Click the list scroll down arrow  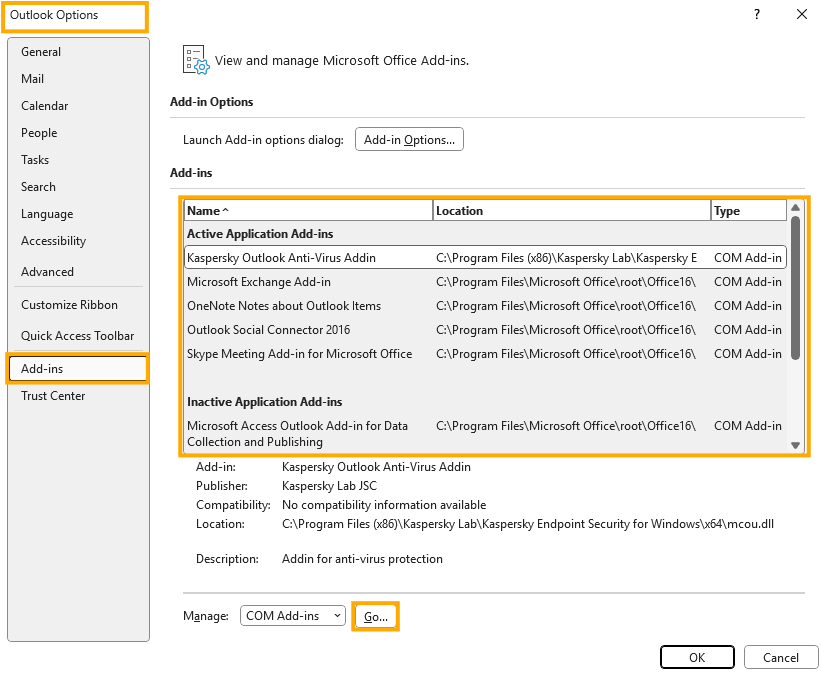click(795, 445)
